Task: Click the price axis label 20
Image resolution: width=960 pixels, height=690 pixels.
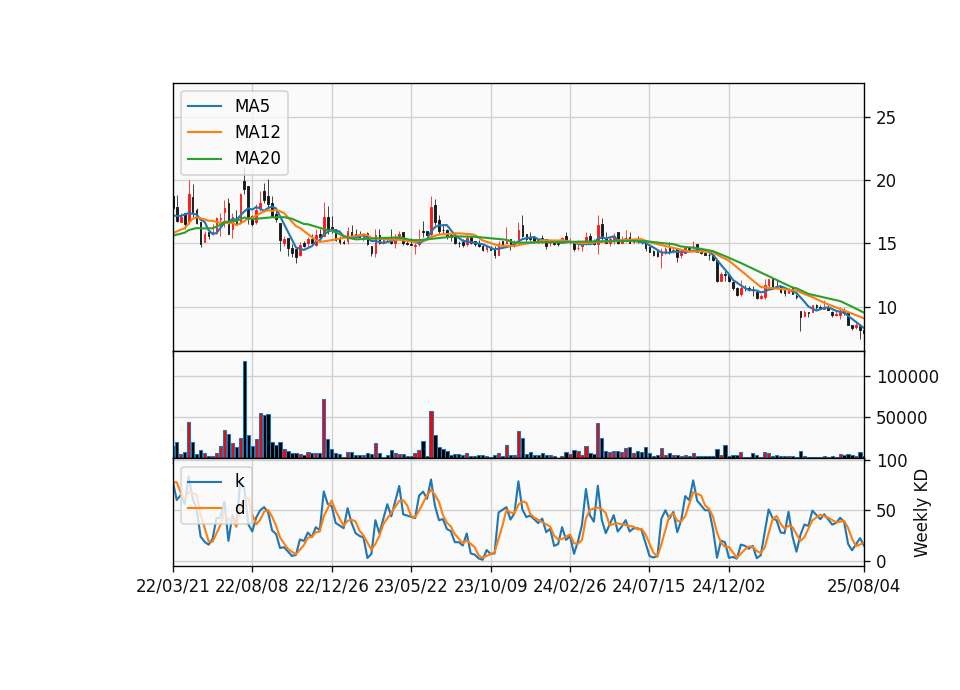Action: (885, 181)
